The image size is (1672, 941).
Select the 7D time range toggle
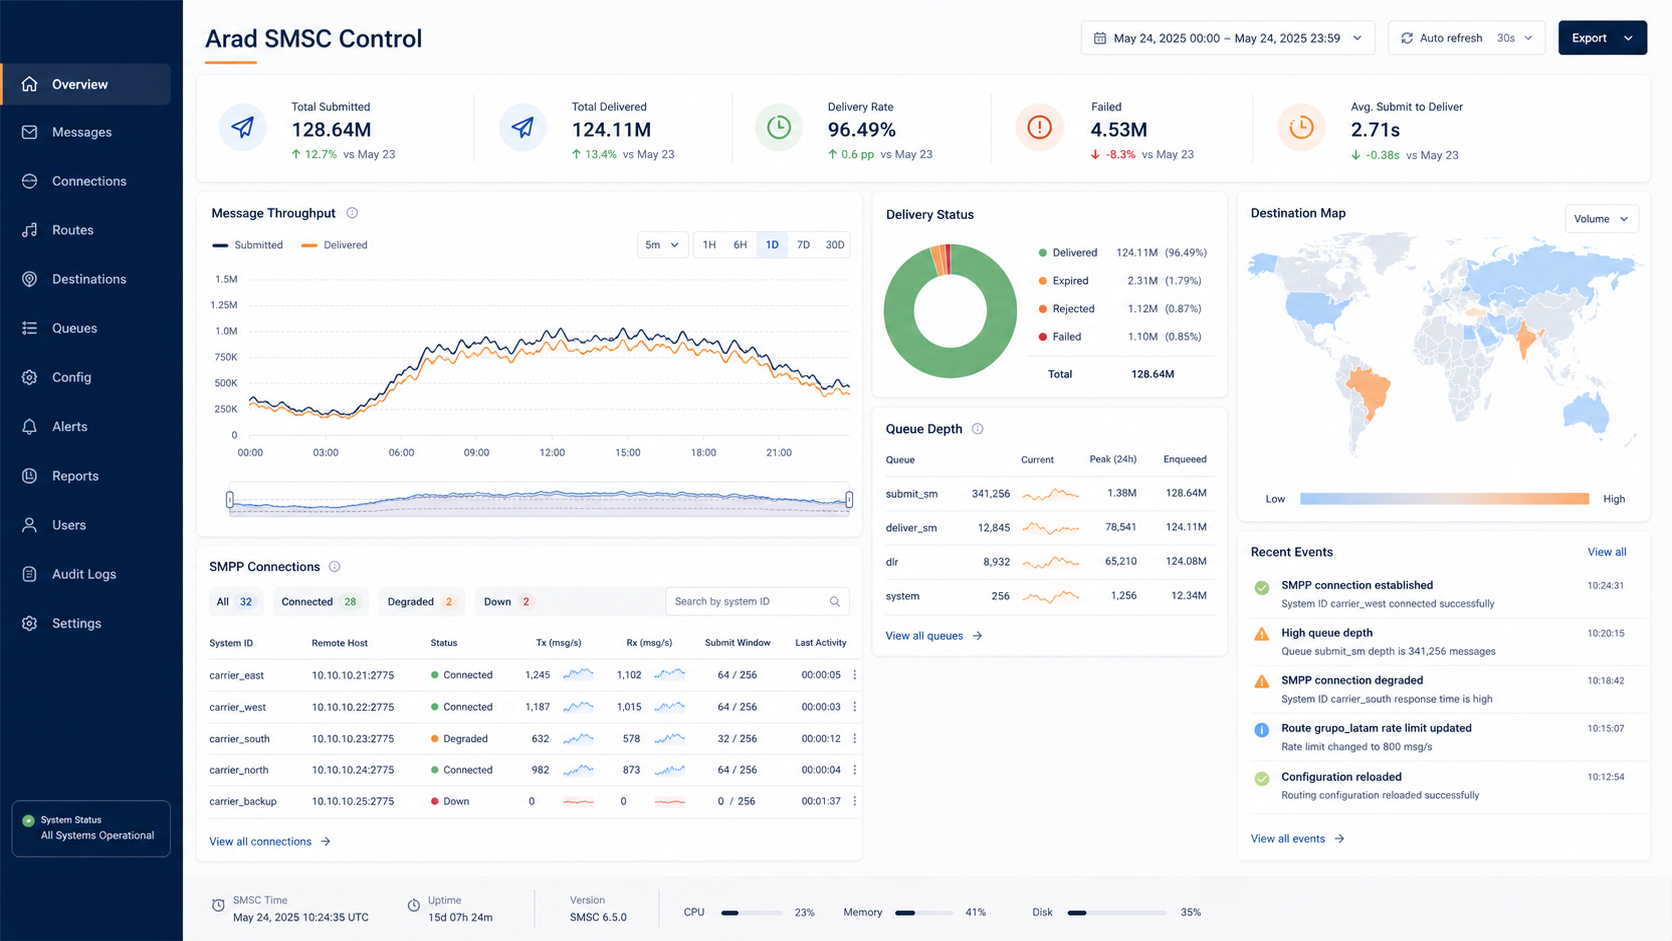tap(803, 245)
